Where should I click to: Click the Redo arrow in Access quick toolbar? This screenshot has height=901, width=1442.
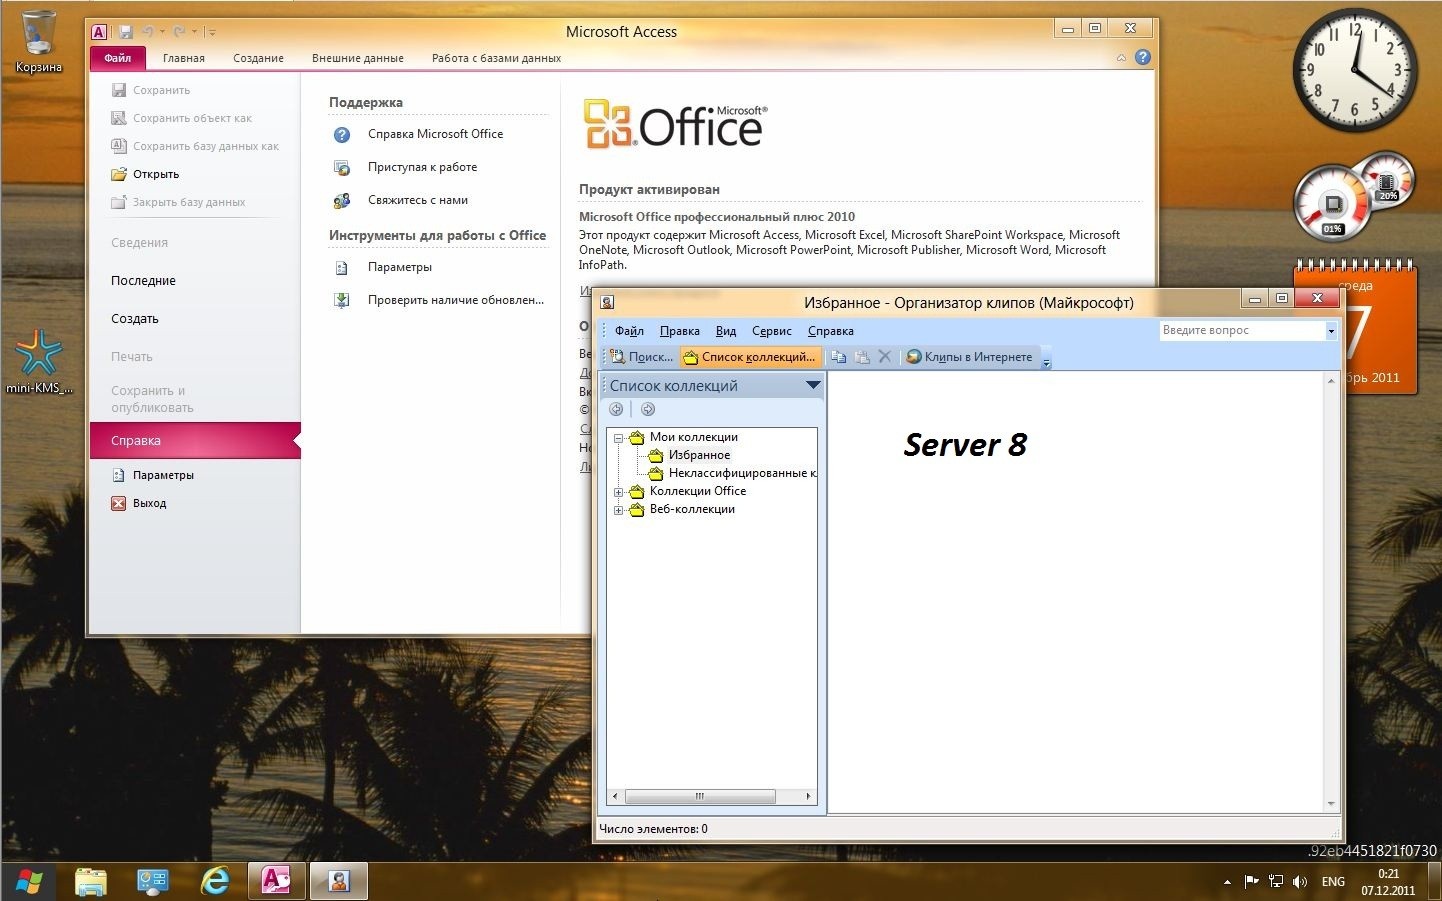click(180, 32)
